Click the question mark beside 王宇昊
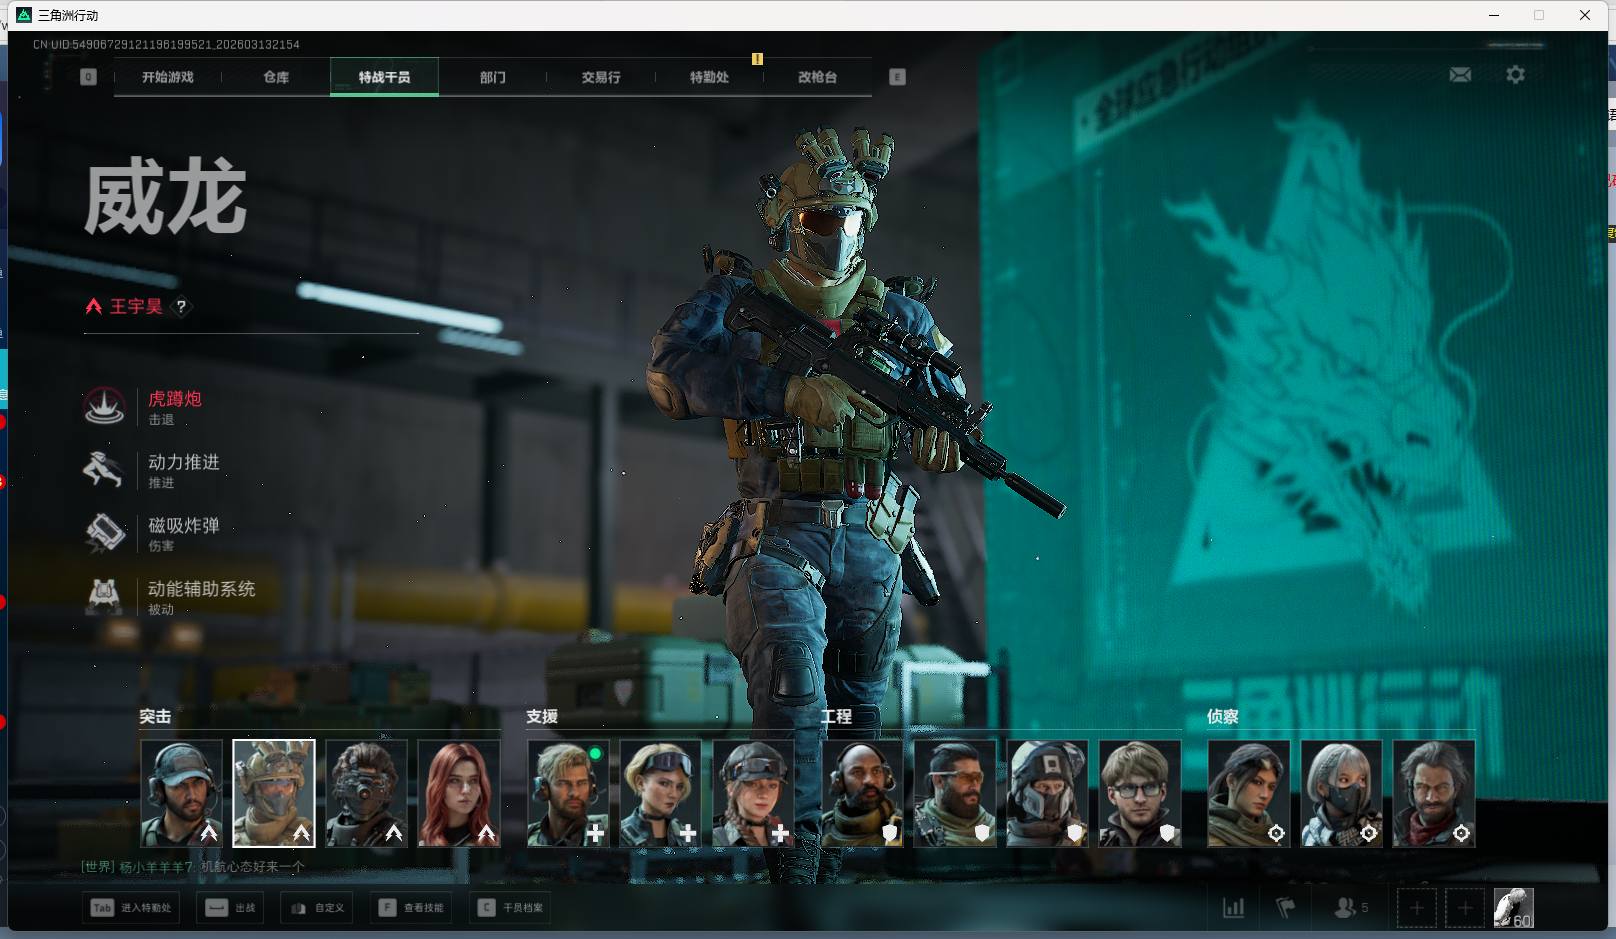The width and height of the screenshot is (1616, 939). 181,307
